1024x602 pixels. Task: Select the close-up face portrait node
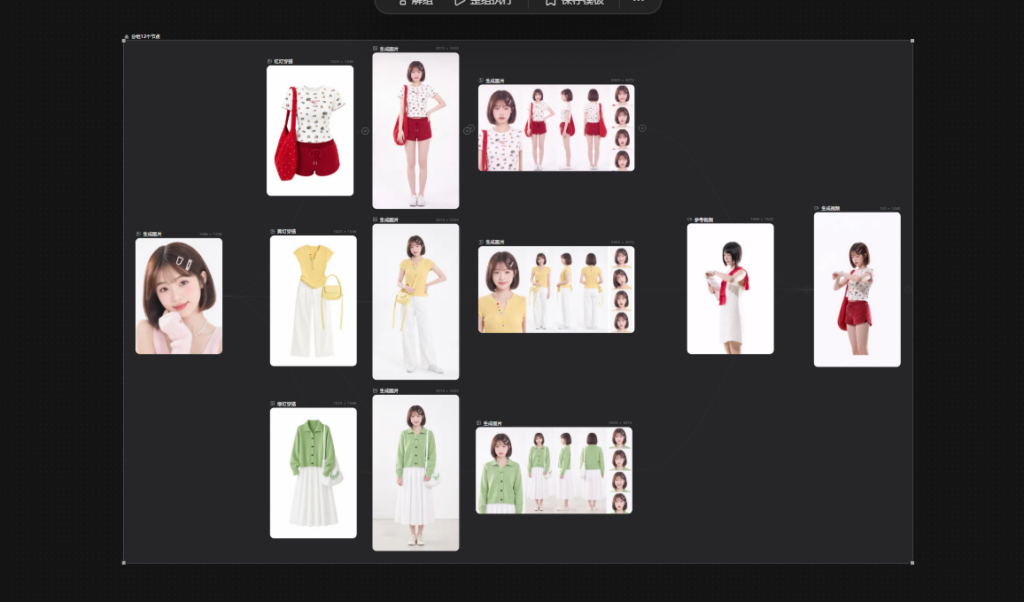179,296
